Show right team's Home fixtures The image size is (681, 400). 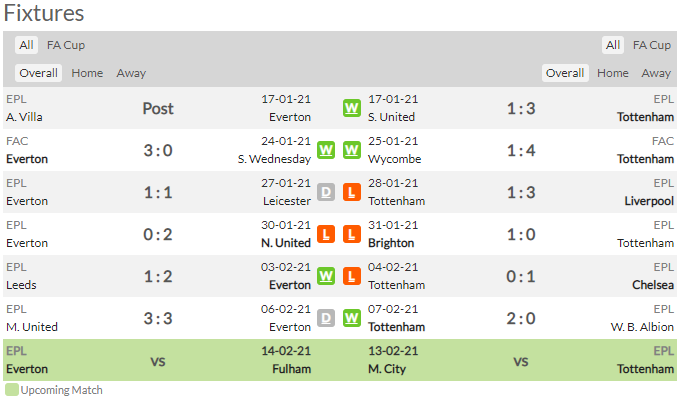coord(612,73)
